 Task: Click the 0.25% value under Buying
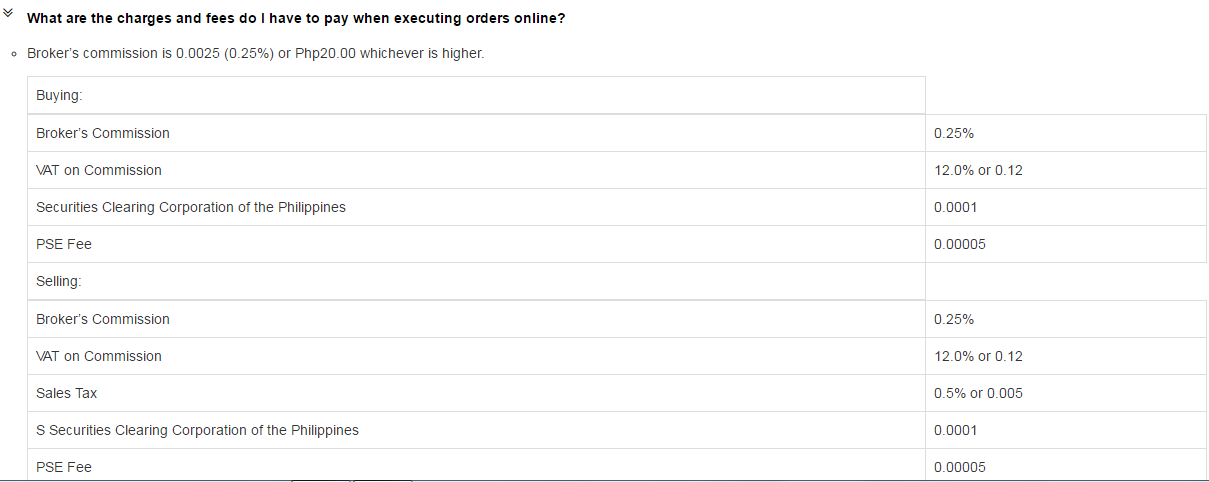pyautogui.click(x=954, y=133)
